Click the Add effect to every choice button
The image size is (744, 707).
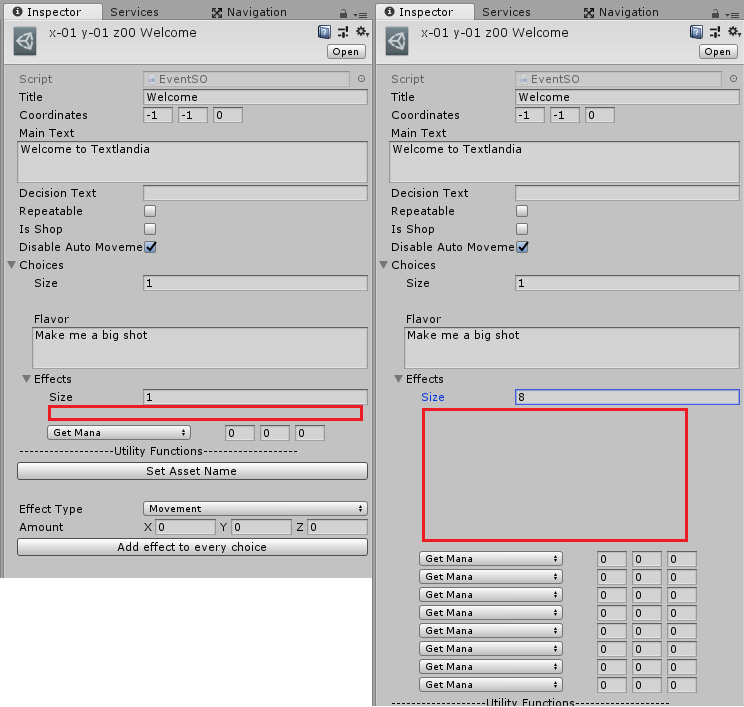192,547
